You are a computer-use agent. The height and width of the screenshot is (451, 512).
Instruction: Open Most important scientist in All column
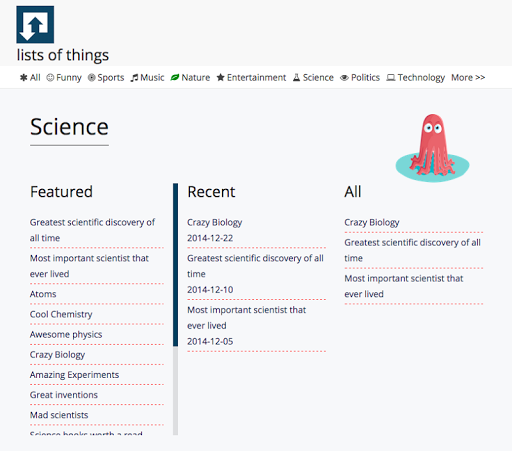[x=404, y=286]
